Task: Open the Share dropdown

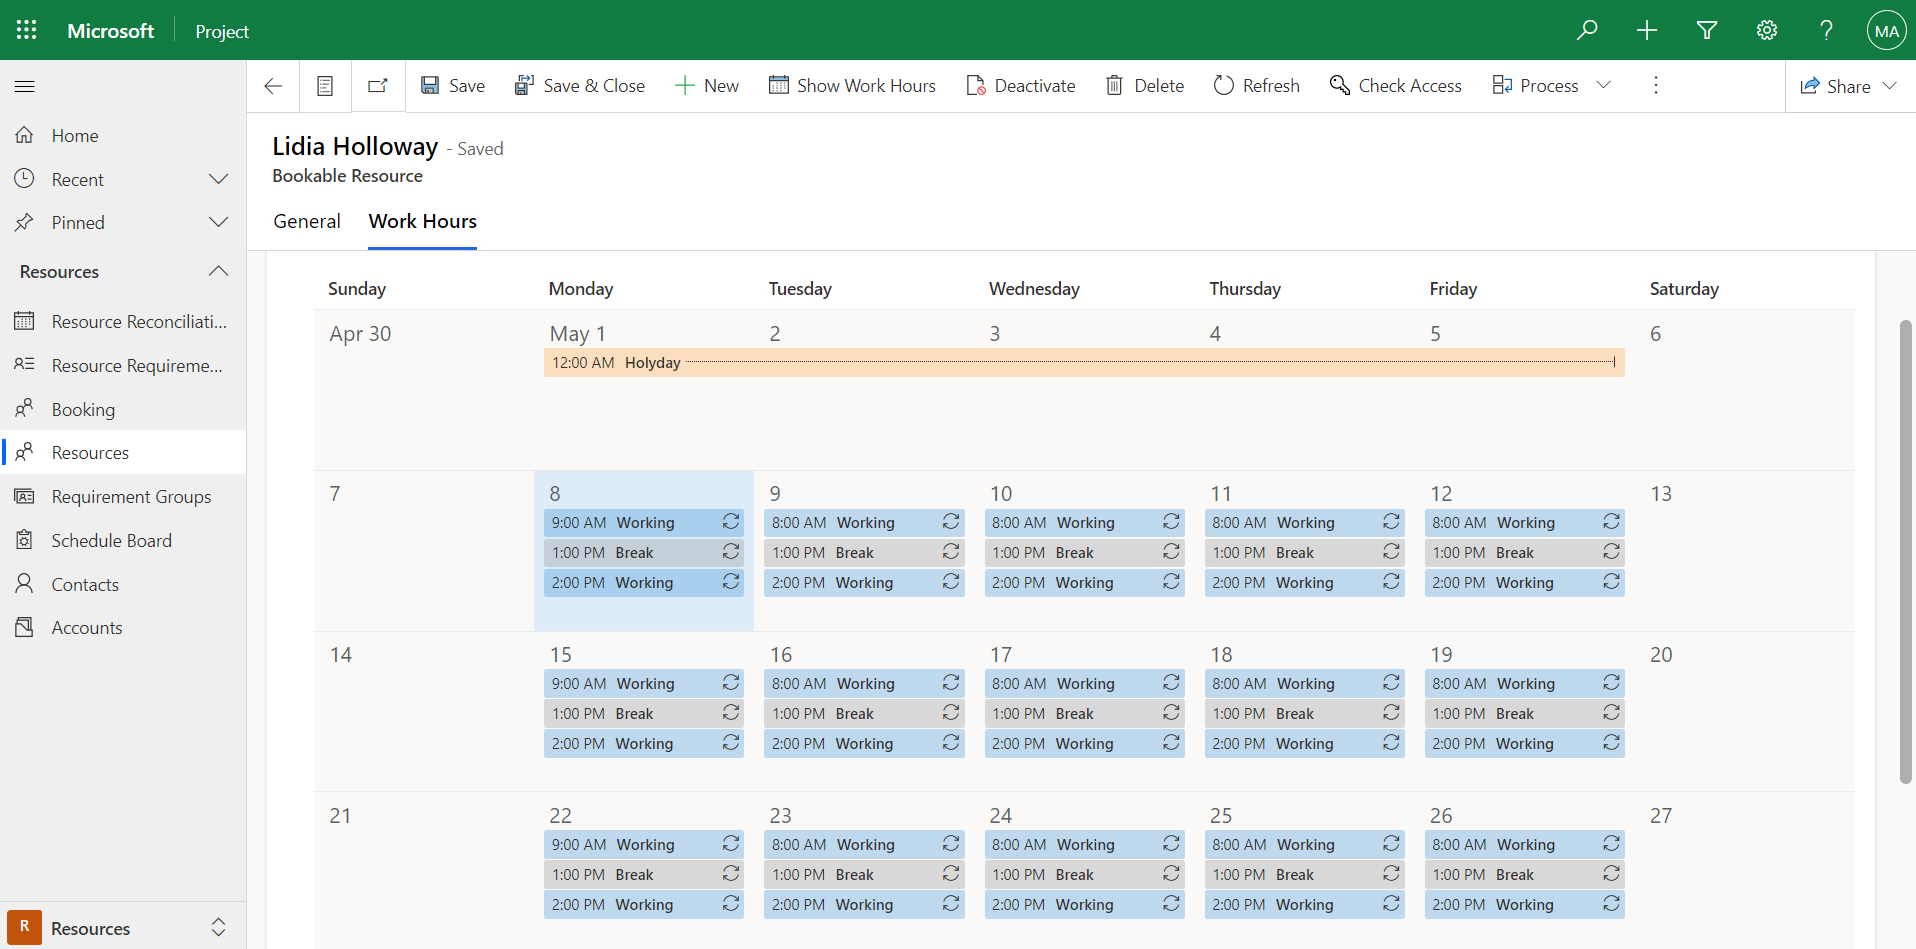Action: (x=1849, y=86)
